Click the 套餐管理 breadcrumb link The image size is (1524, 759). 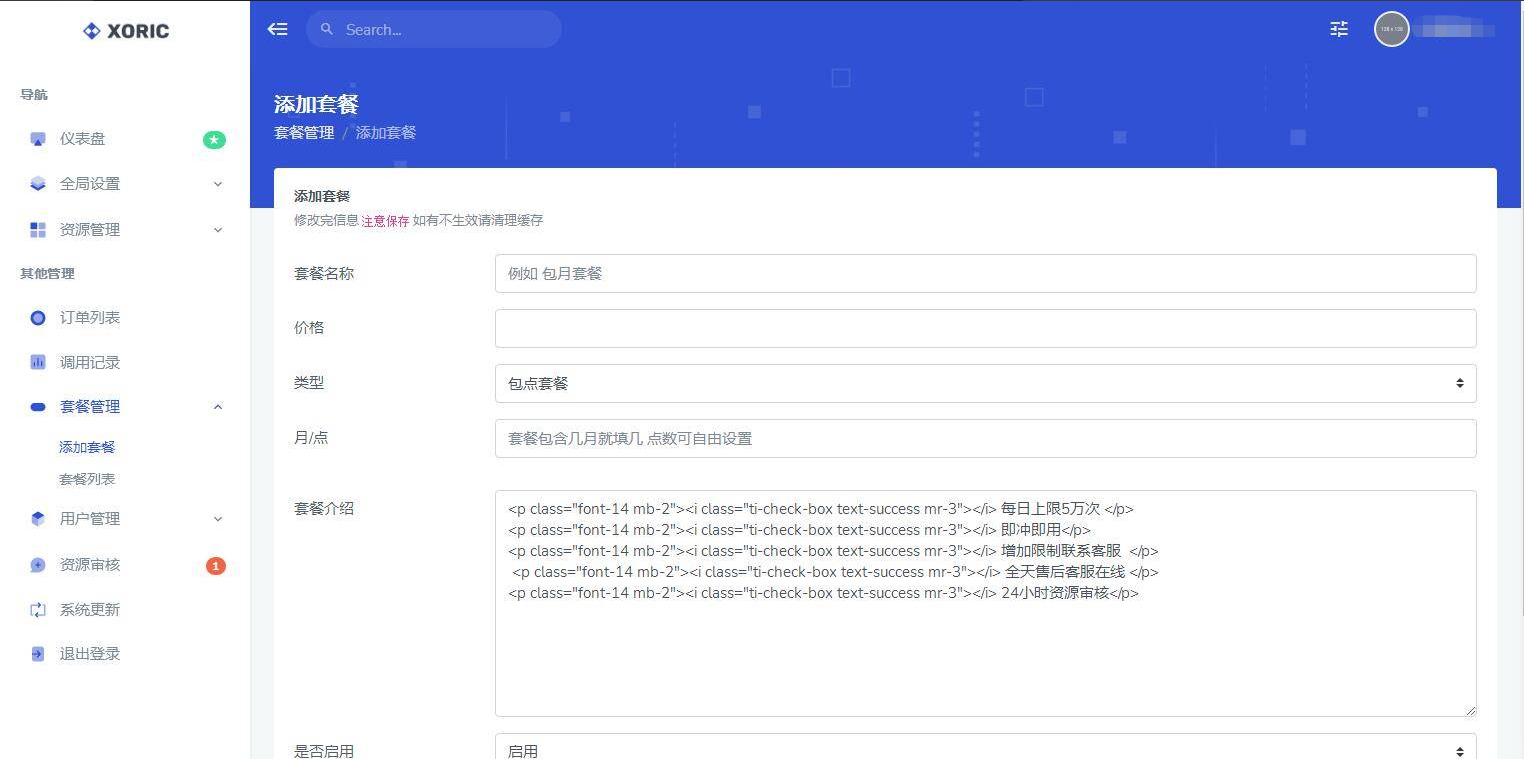(x=304, y=133)
